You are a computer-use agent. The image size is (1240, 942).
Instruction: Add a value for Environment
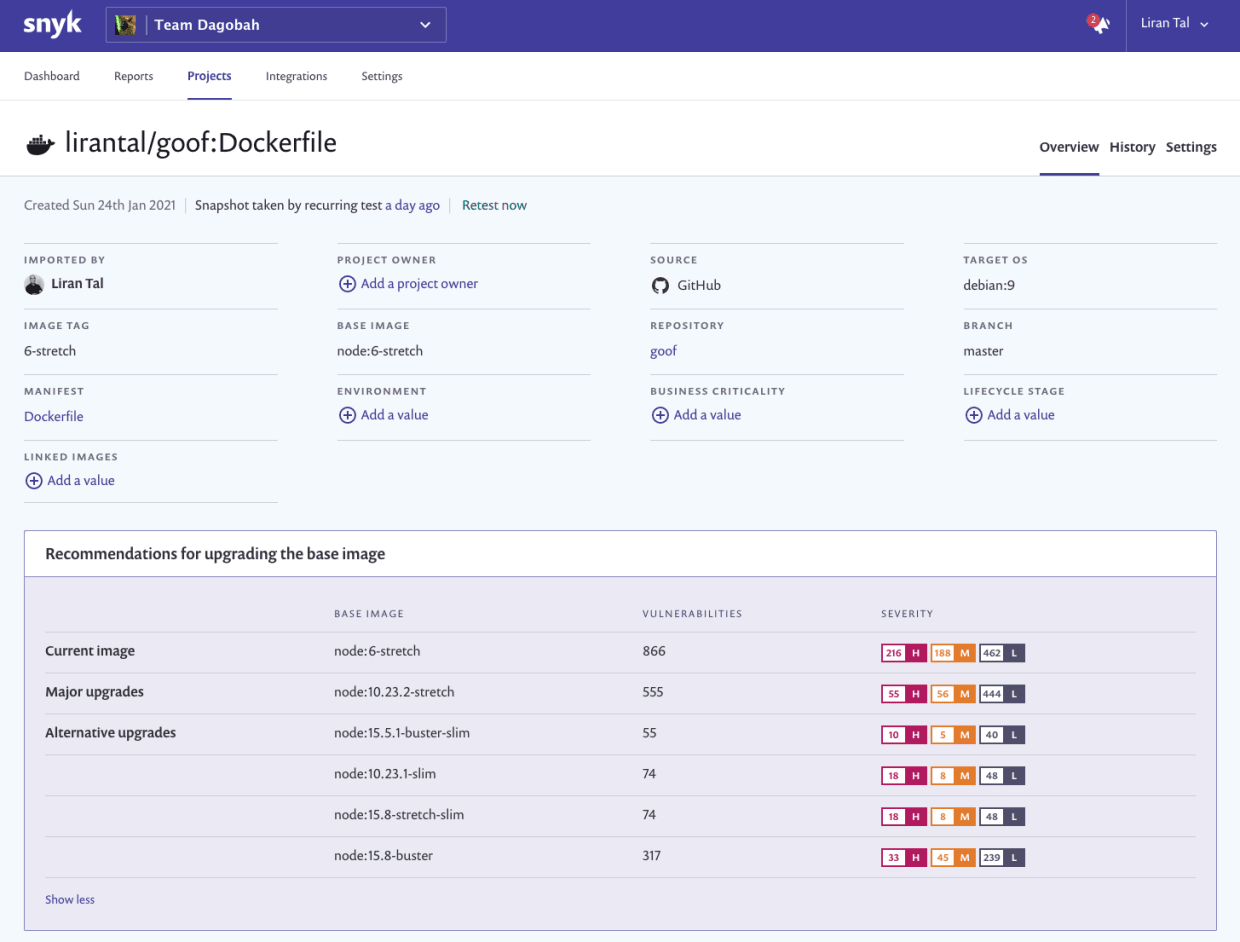click(x=394, y=415)
